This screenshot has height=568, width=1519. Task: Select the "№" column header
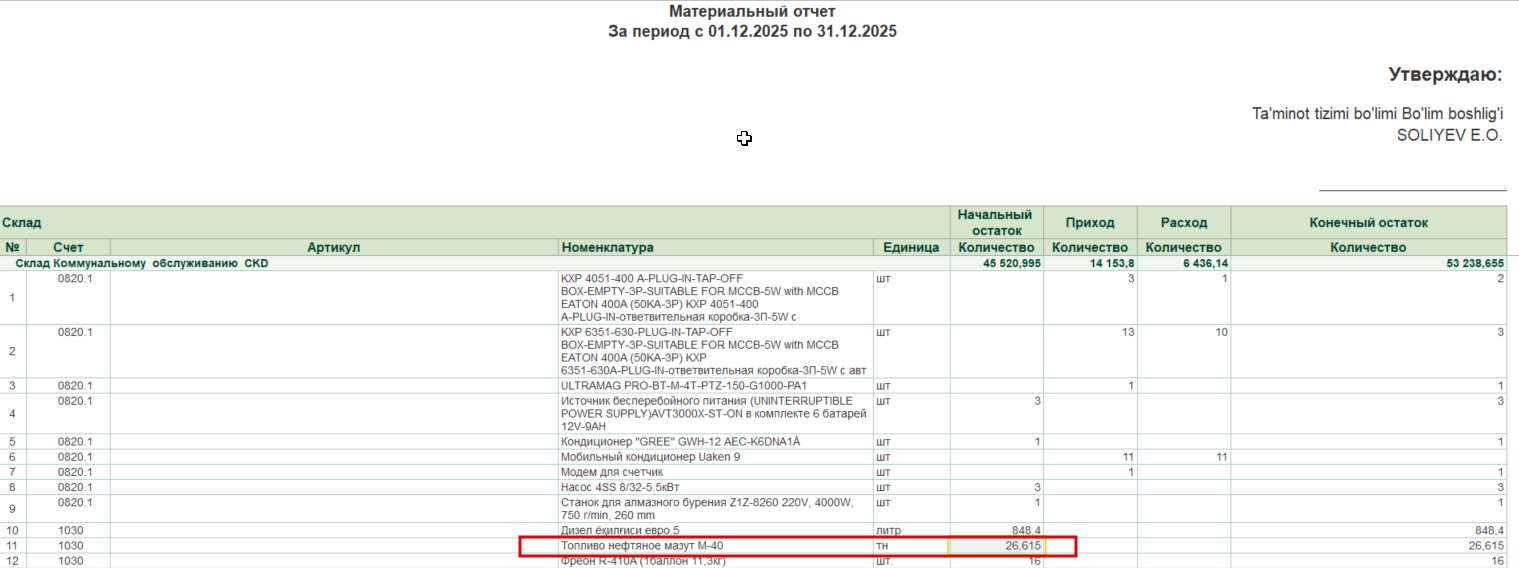point(13,247)
